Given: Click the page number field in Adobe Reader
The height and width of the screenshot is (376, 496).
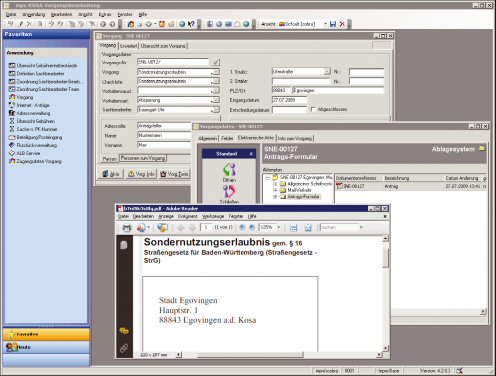Looking at the screenshot, I should coord(206,227).
